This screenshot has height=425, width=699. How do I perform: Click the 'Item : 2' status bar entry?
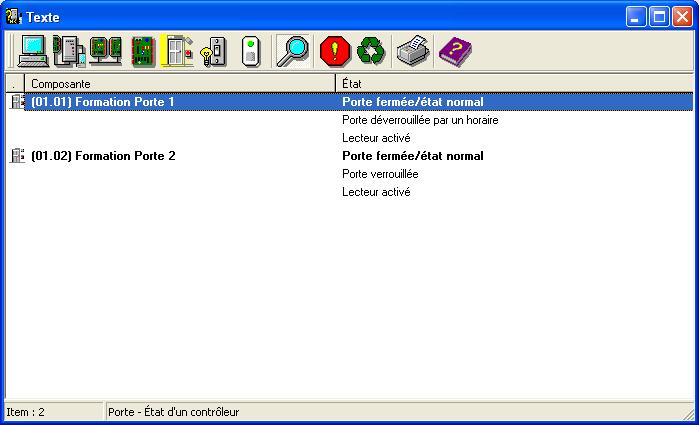(53, 412)
